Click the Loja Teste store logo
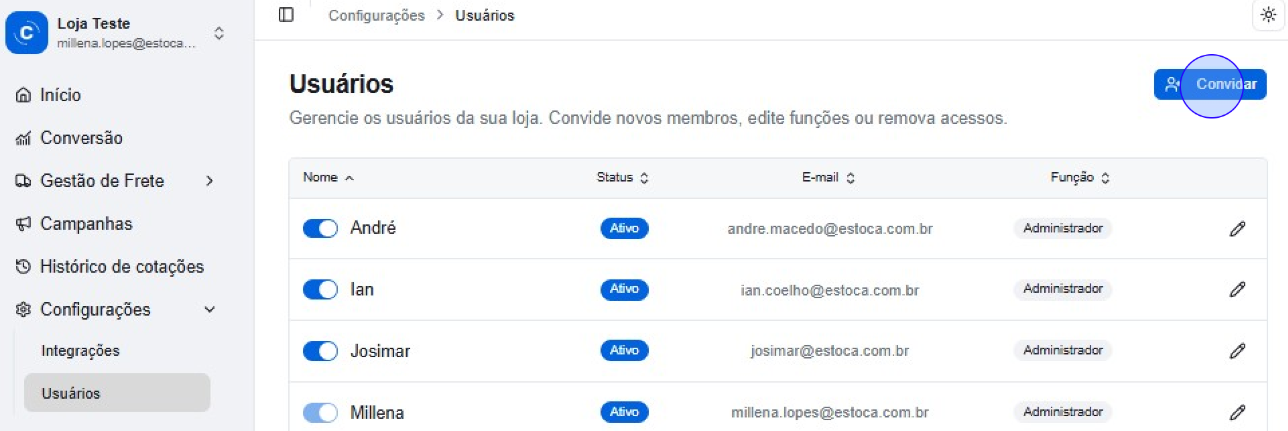Image resolution: width=1288 pixels, height=431 pixels. 28,33
